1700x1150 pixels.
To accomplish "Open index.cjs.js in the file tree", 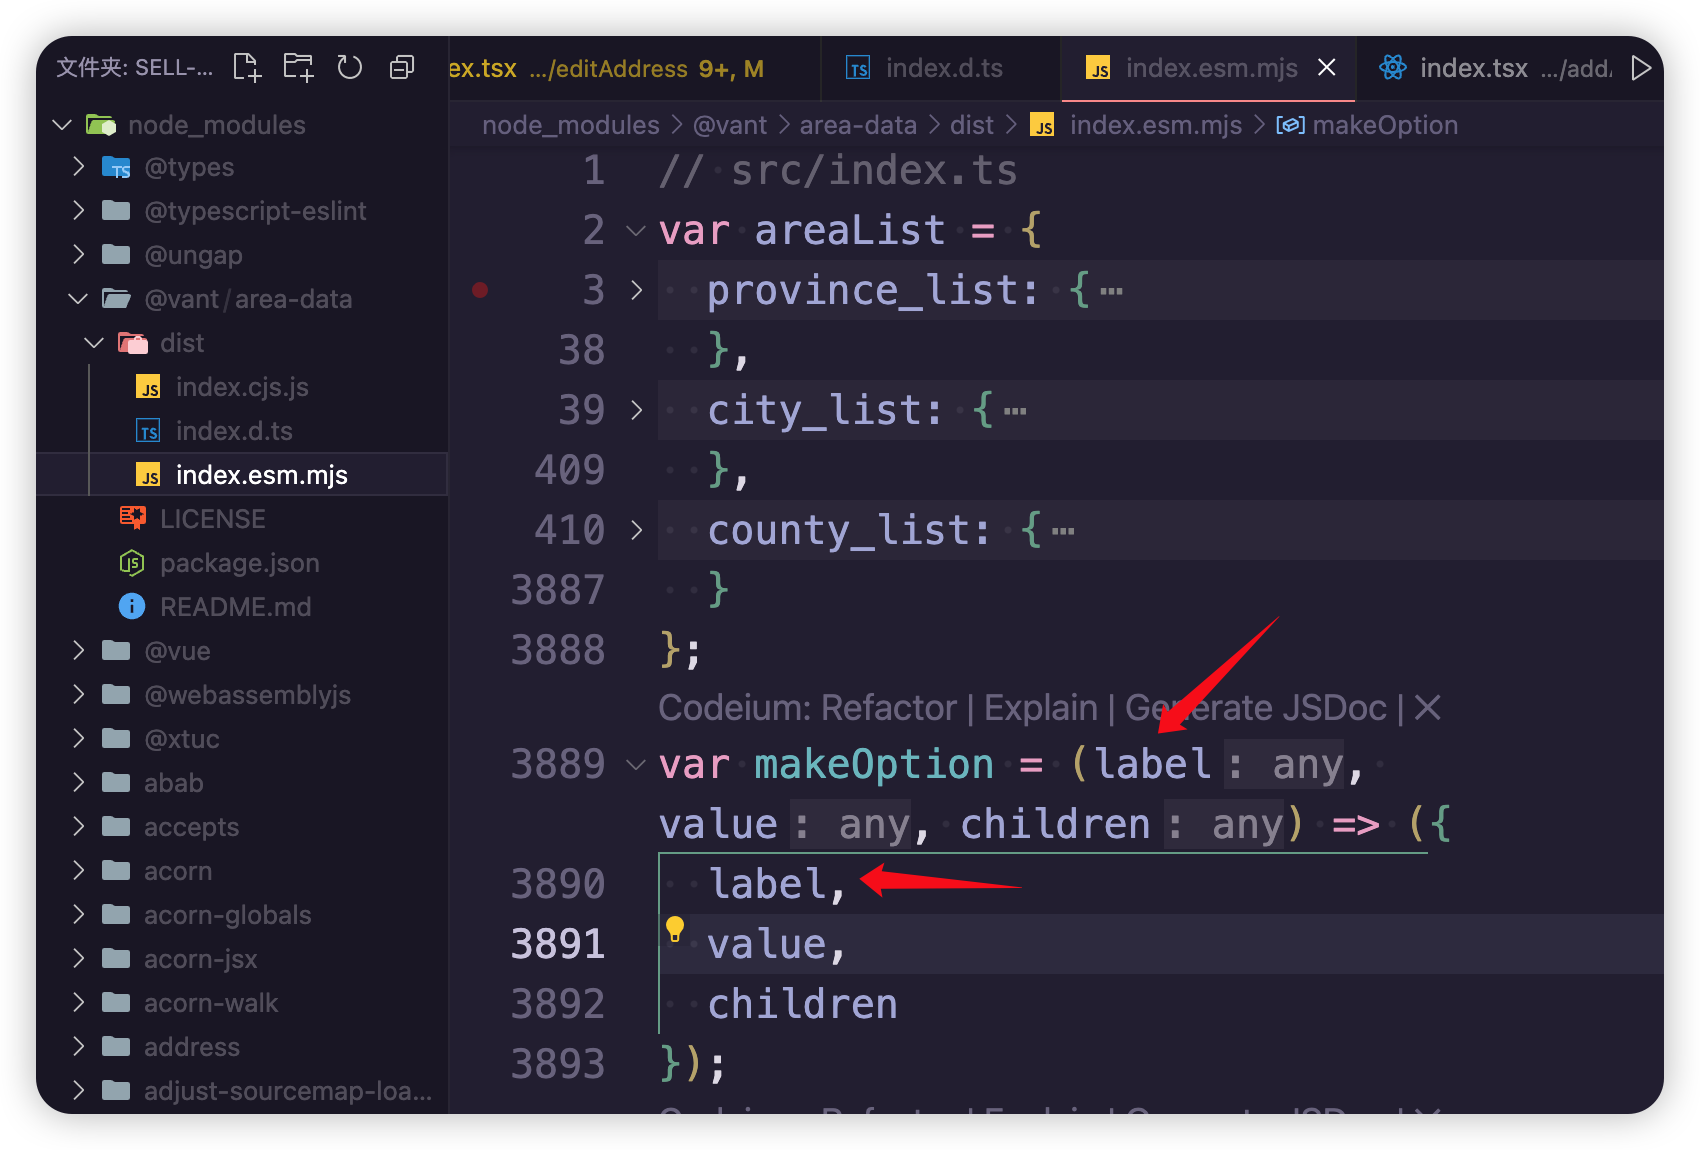I will 242,387.
